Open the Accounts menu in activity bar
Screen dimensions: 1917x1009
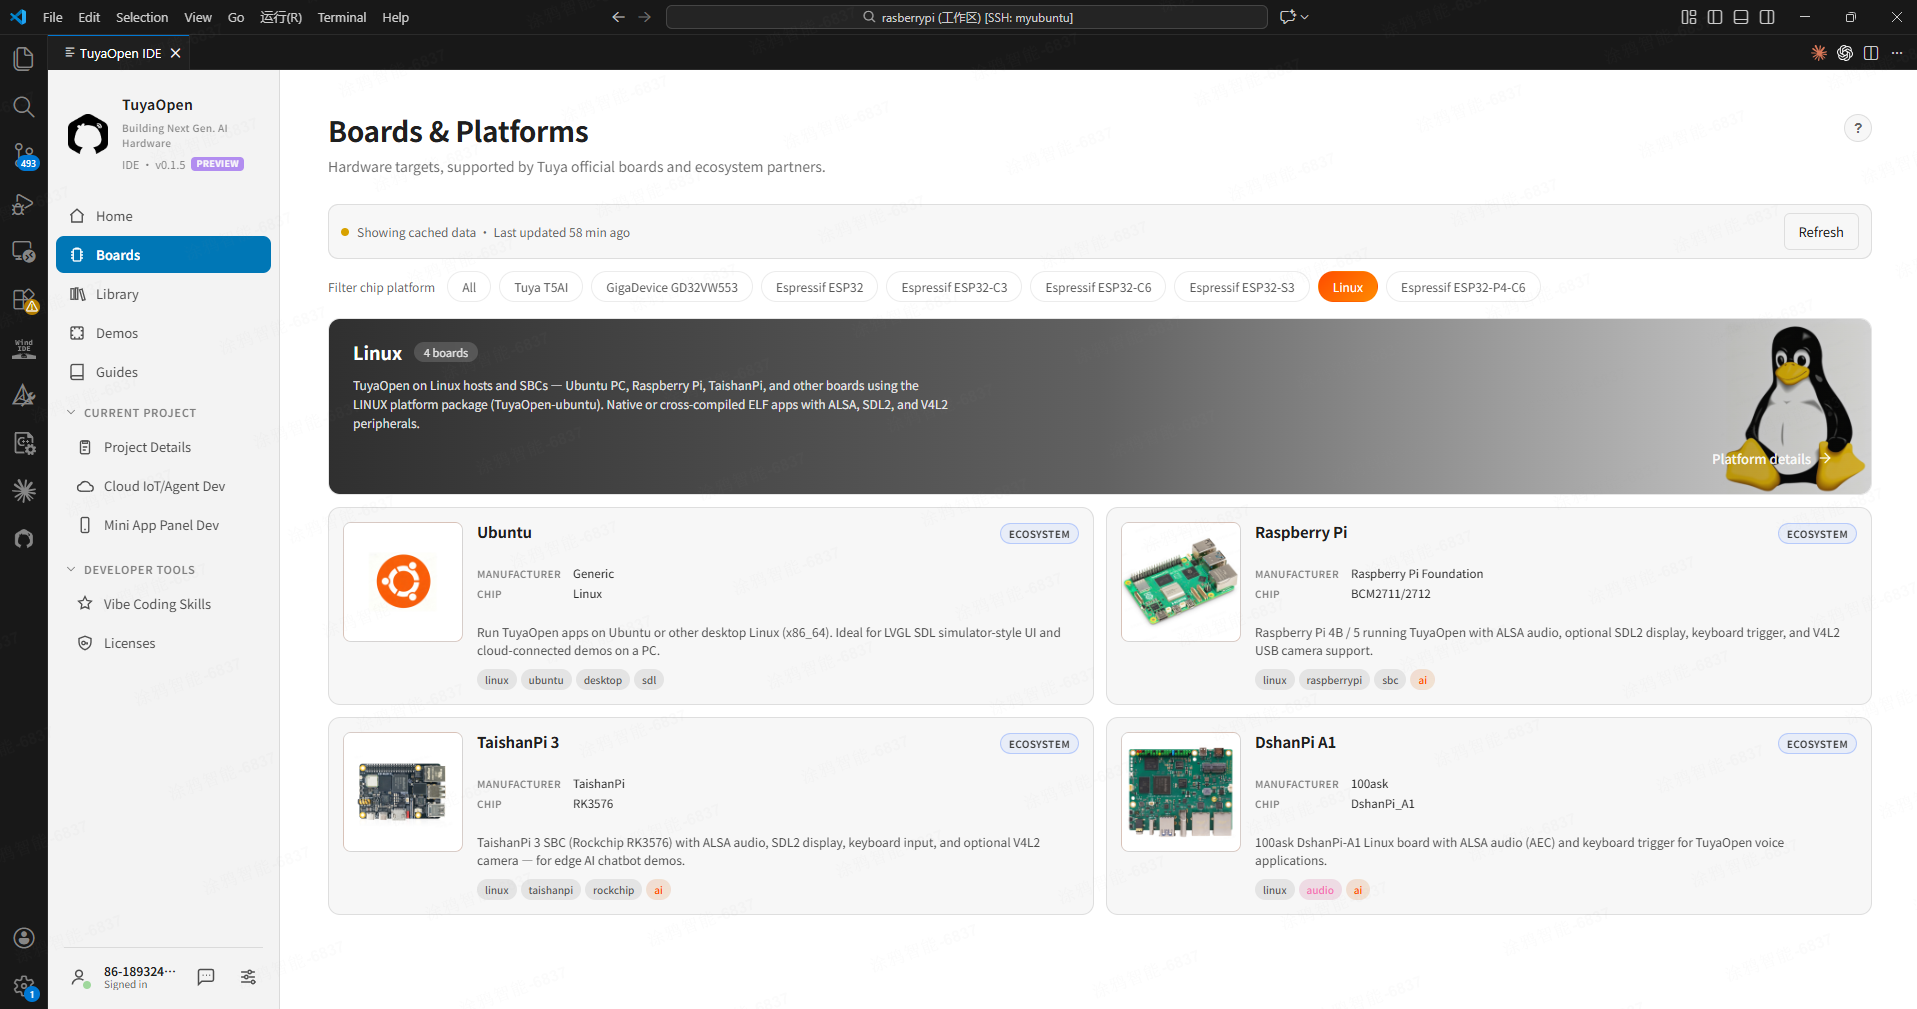(x=23, y=938)
